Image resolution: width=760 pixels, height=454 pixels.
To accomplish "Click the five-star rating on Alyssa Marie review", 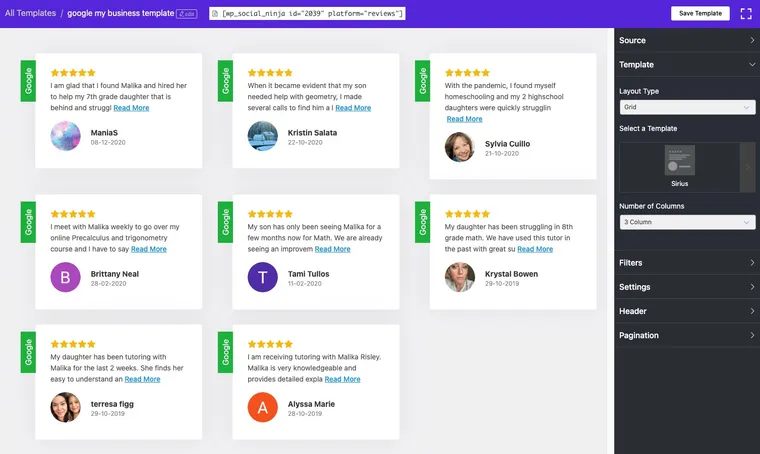I will click(270, 344).
